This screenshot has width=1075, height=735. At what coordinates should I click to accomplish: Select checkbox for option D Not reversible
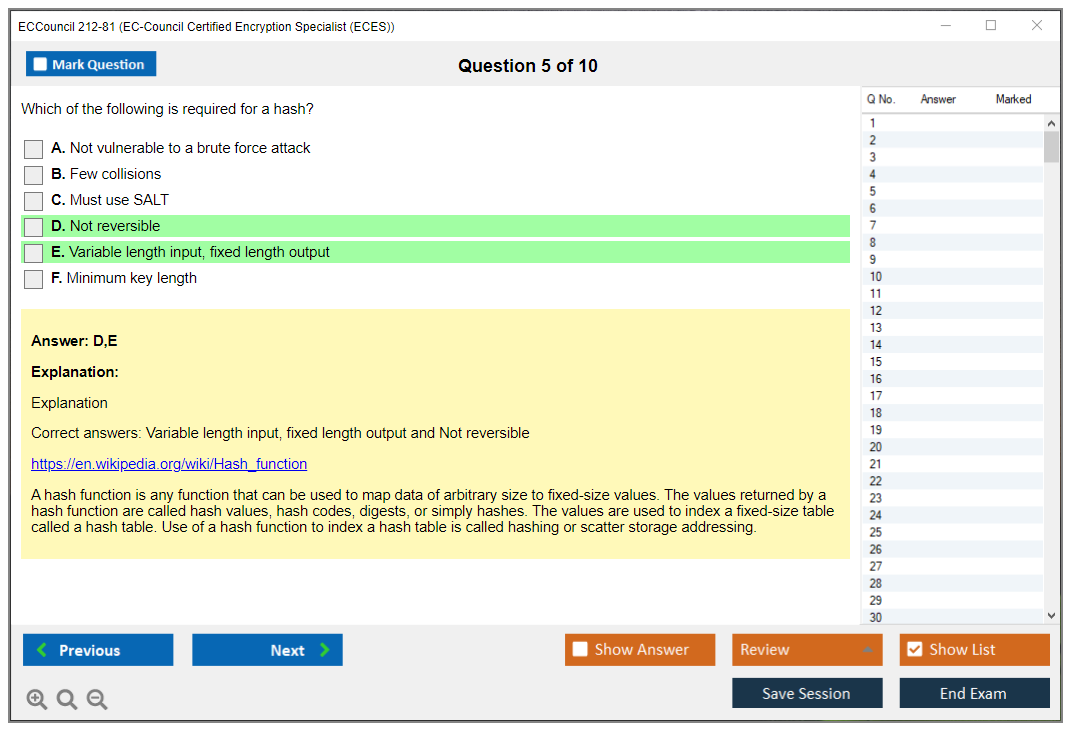point(34,227)
